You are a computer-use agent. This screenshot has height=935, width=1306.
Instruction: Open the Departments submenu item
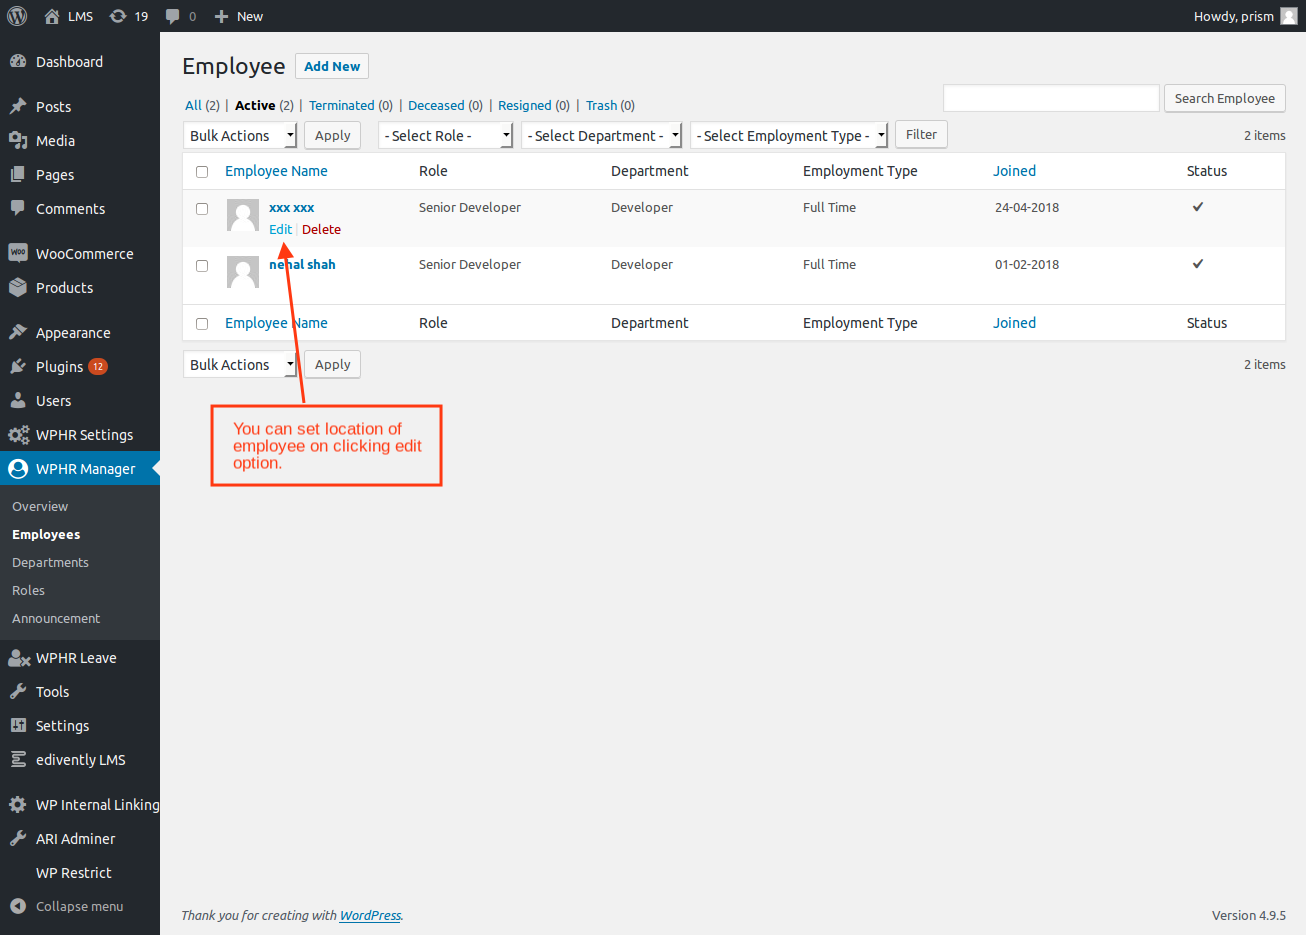coord(50,562)
